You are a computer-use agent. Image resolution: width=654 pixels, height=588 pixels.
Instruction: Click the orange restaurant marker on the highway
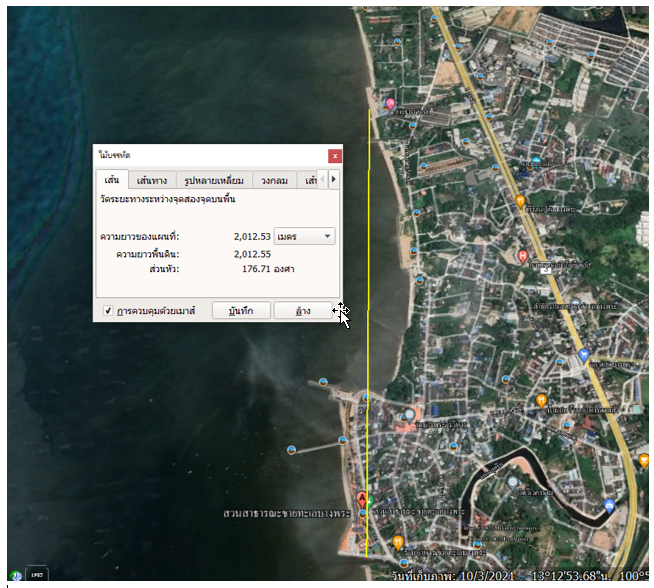click(520, 201)
